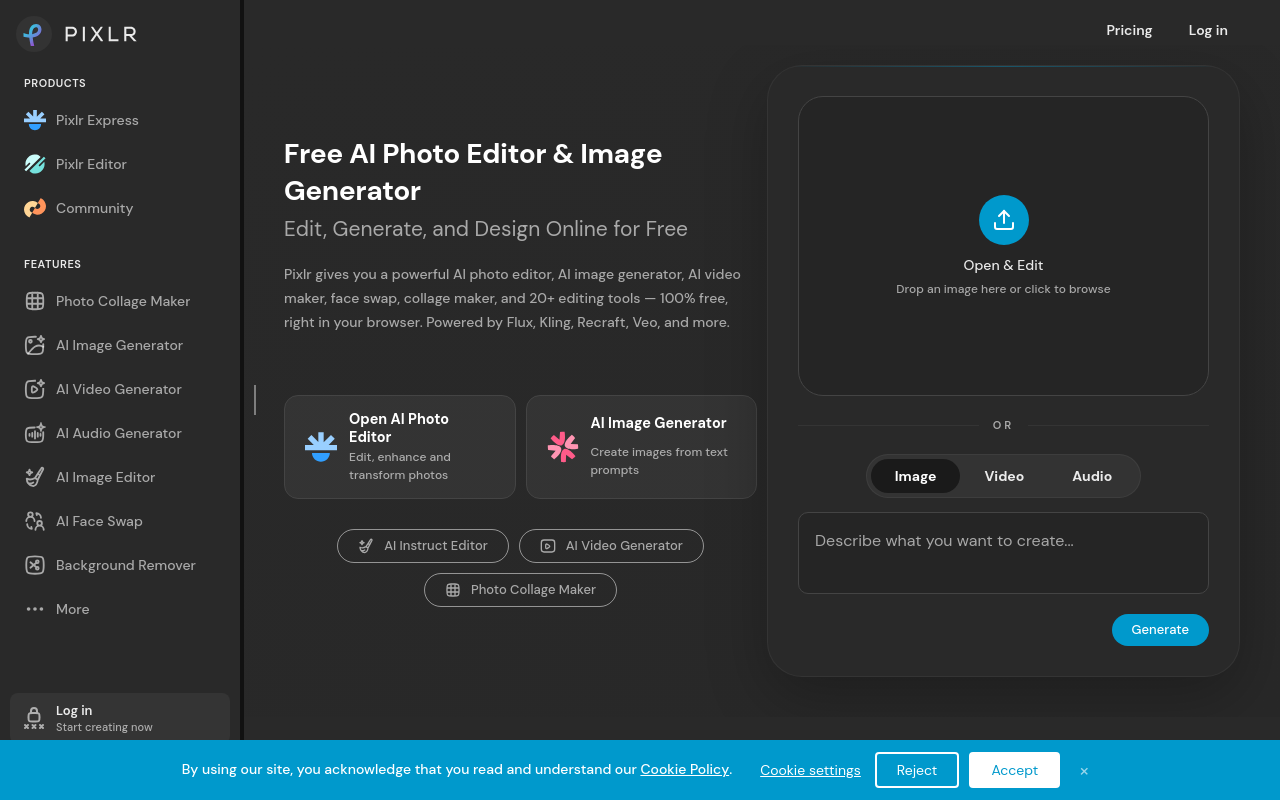This screenshot has width=1280, height=800.
Task: Choose the AI Image Editor brush icon
Action: pos(35,477)
